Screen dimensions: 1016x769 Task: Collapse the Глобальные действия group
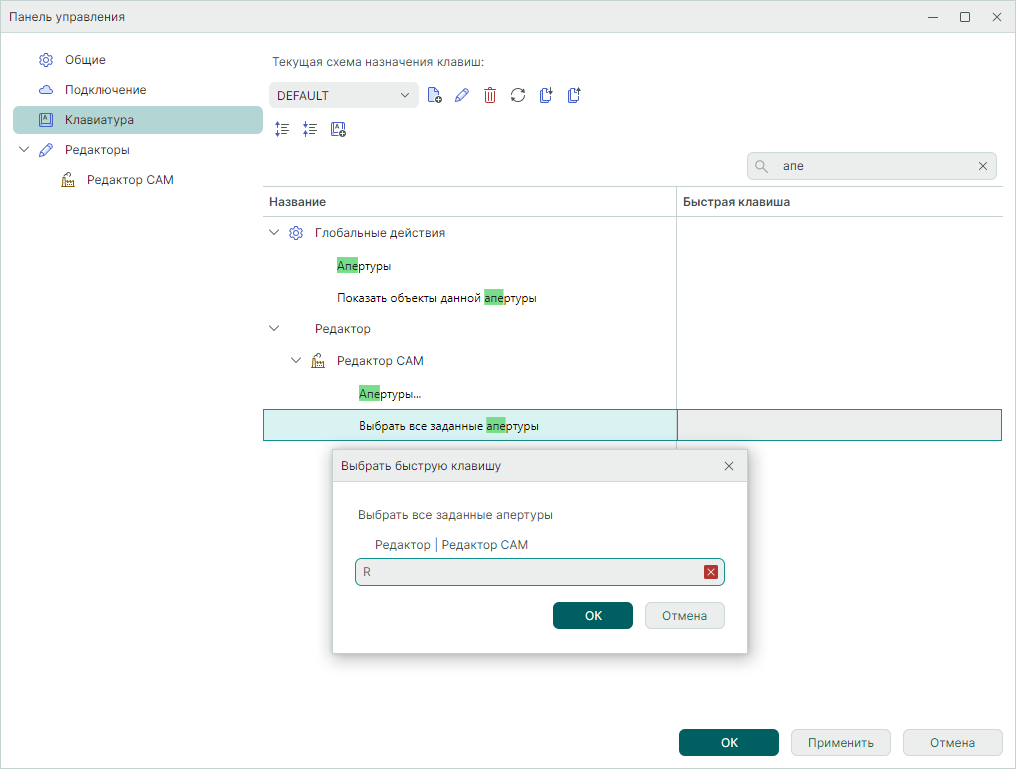(275, 233)
